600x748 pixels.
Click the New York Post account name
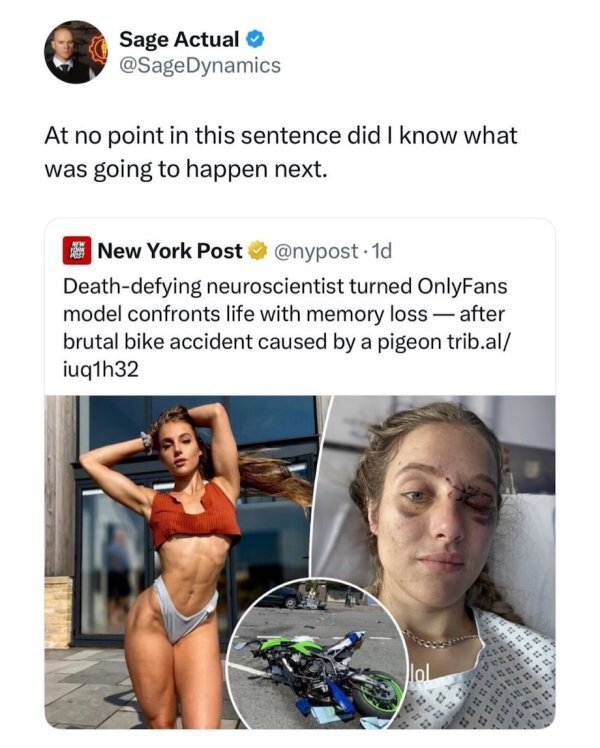170,251
